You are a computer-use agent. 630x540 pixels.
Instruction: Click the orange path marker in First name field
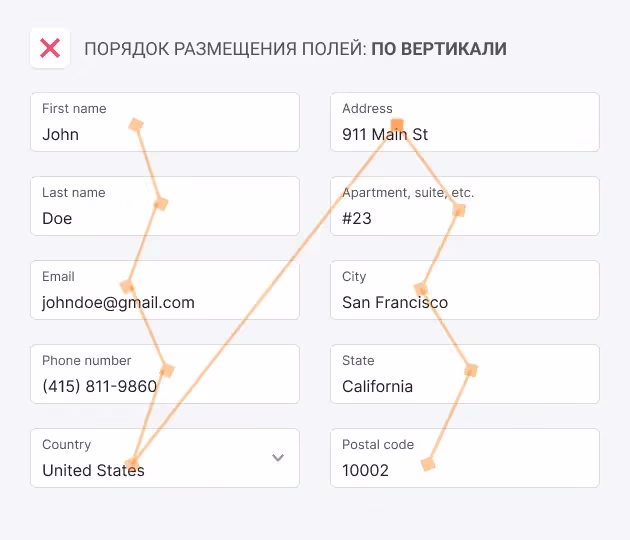coord(136,125)
